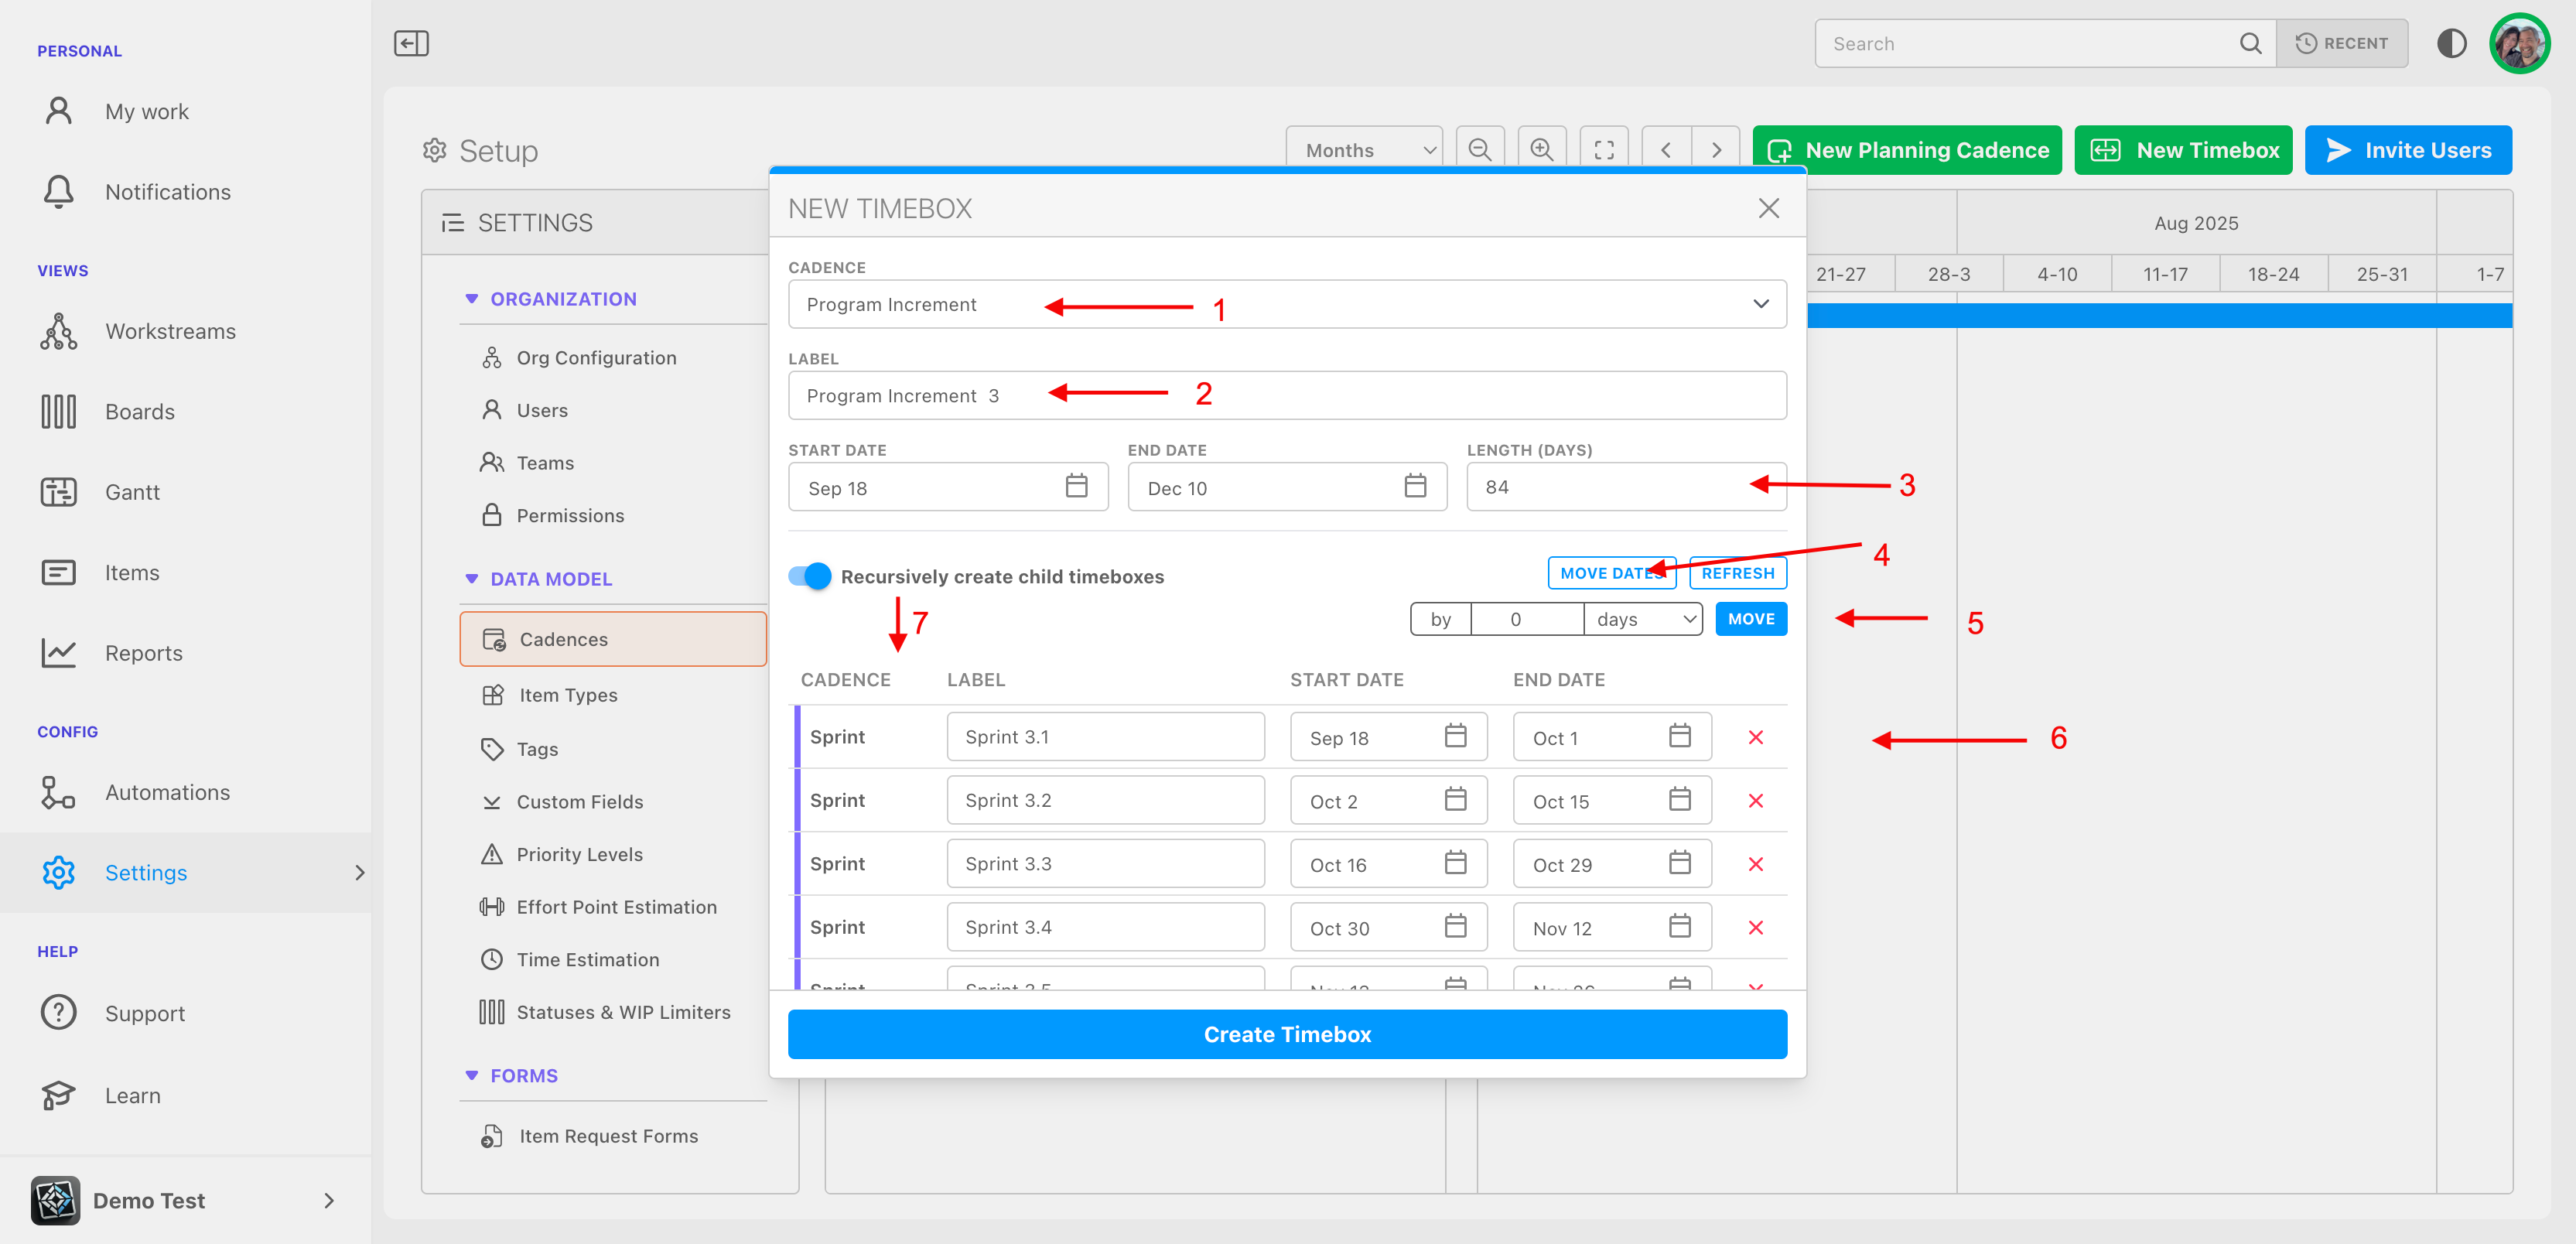Collapse the ORGANIZATION settings section
Screen dimensions: 2576x1244
[472, 299]
